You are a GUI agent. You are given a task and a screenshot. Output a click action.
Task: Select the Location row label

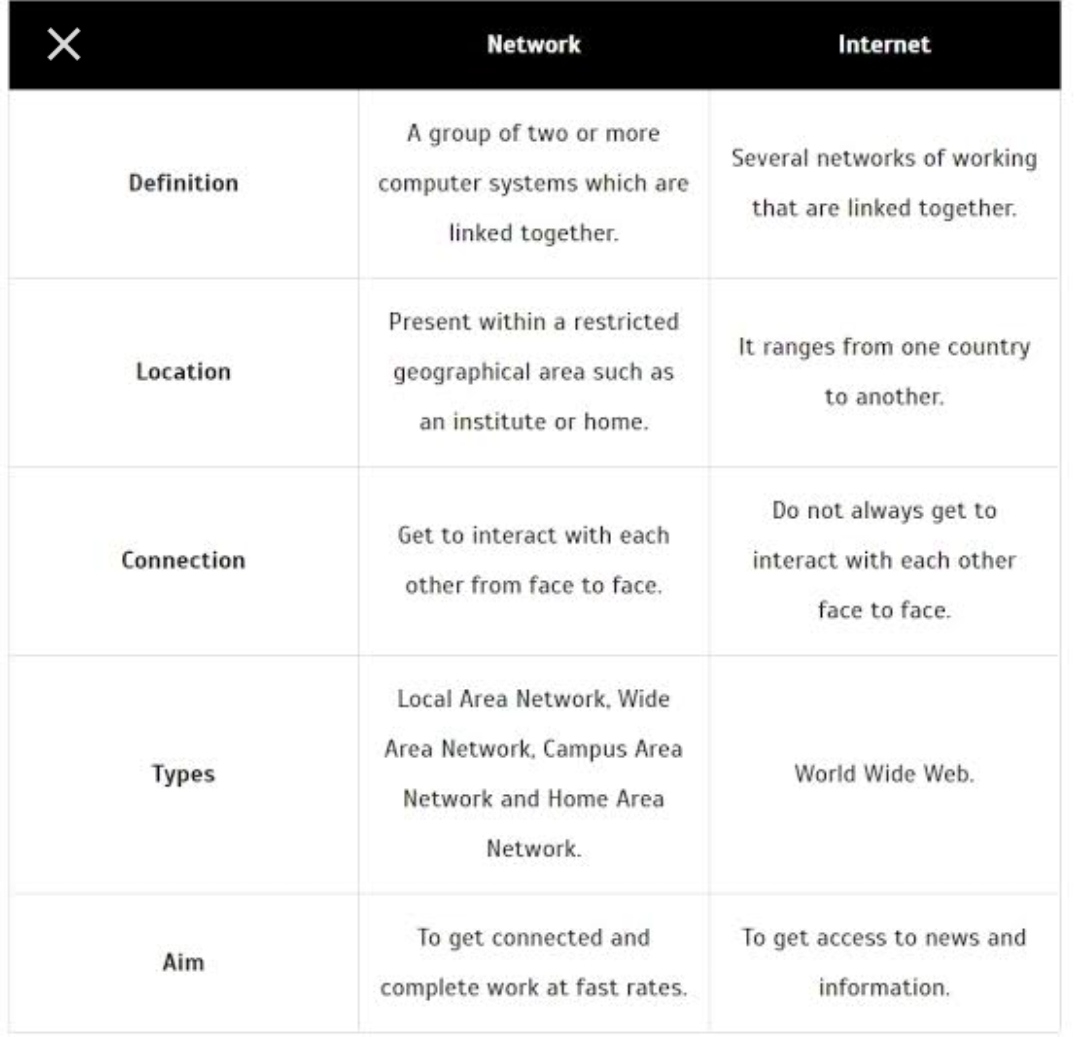[x=183, y=372]
